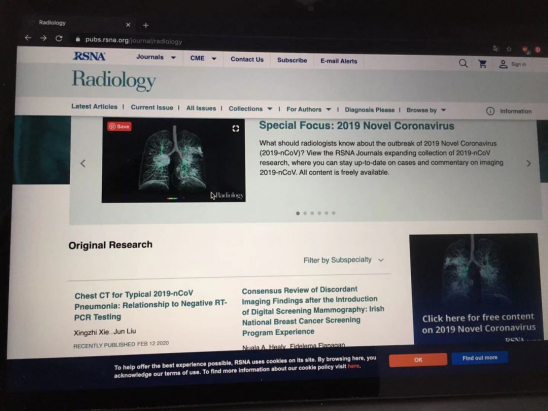Go to Latest Articles

click(94, 106)
